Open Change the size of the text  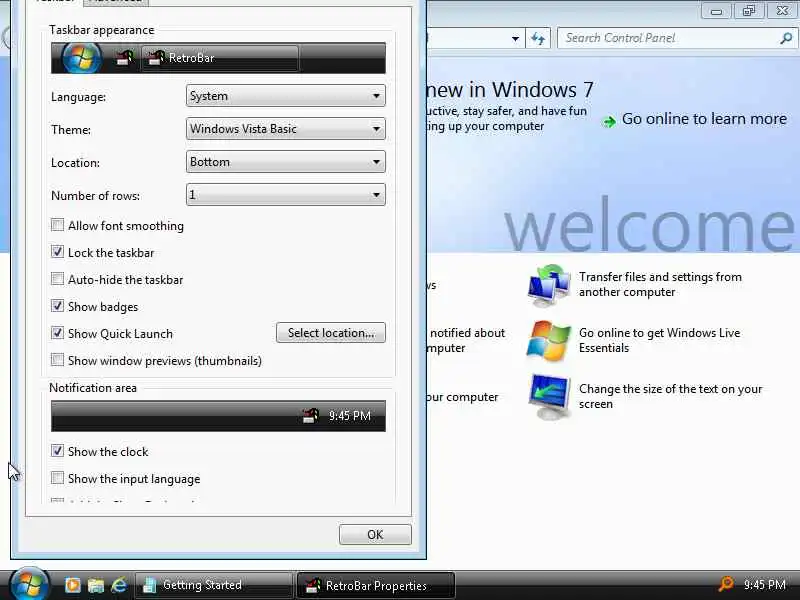670,396
